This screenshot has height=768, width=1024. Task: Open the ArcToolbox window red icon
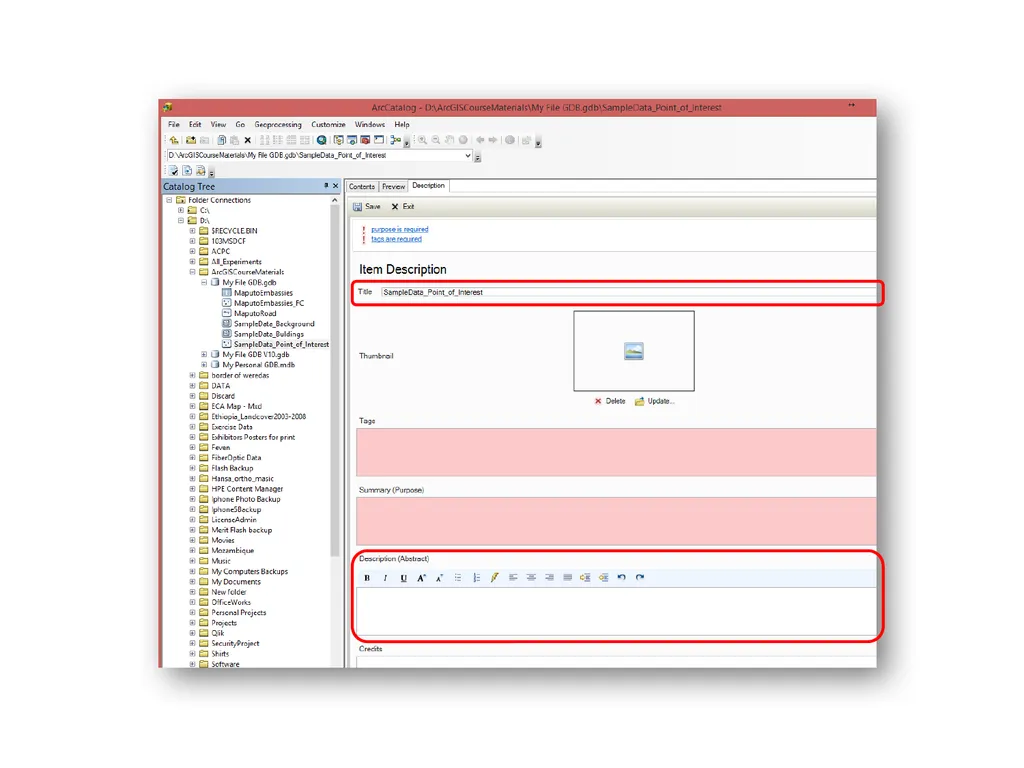tap(365, 140)
